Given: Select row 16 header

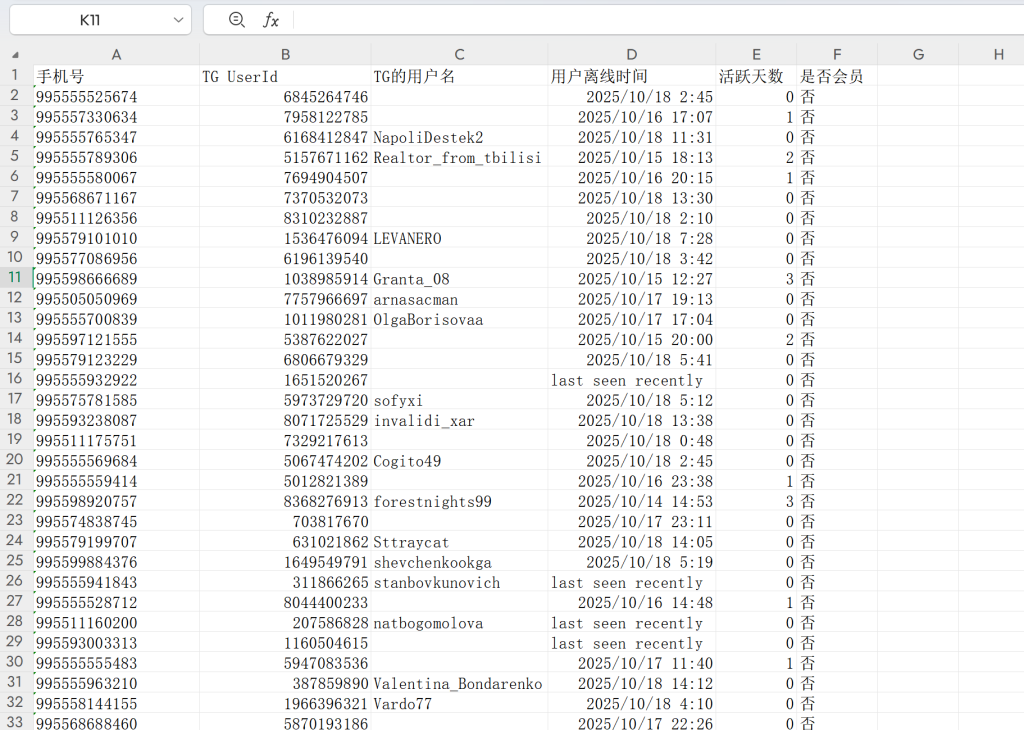Looking at the screenshot, I should tap(15, 379).
